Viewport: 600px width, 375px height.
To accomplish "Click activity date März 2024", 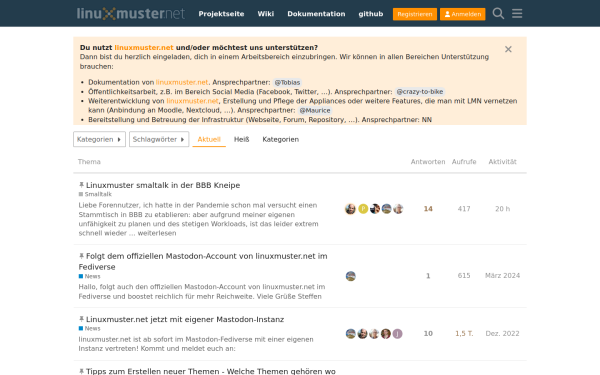I will click(502, 276).
